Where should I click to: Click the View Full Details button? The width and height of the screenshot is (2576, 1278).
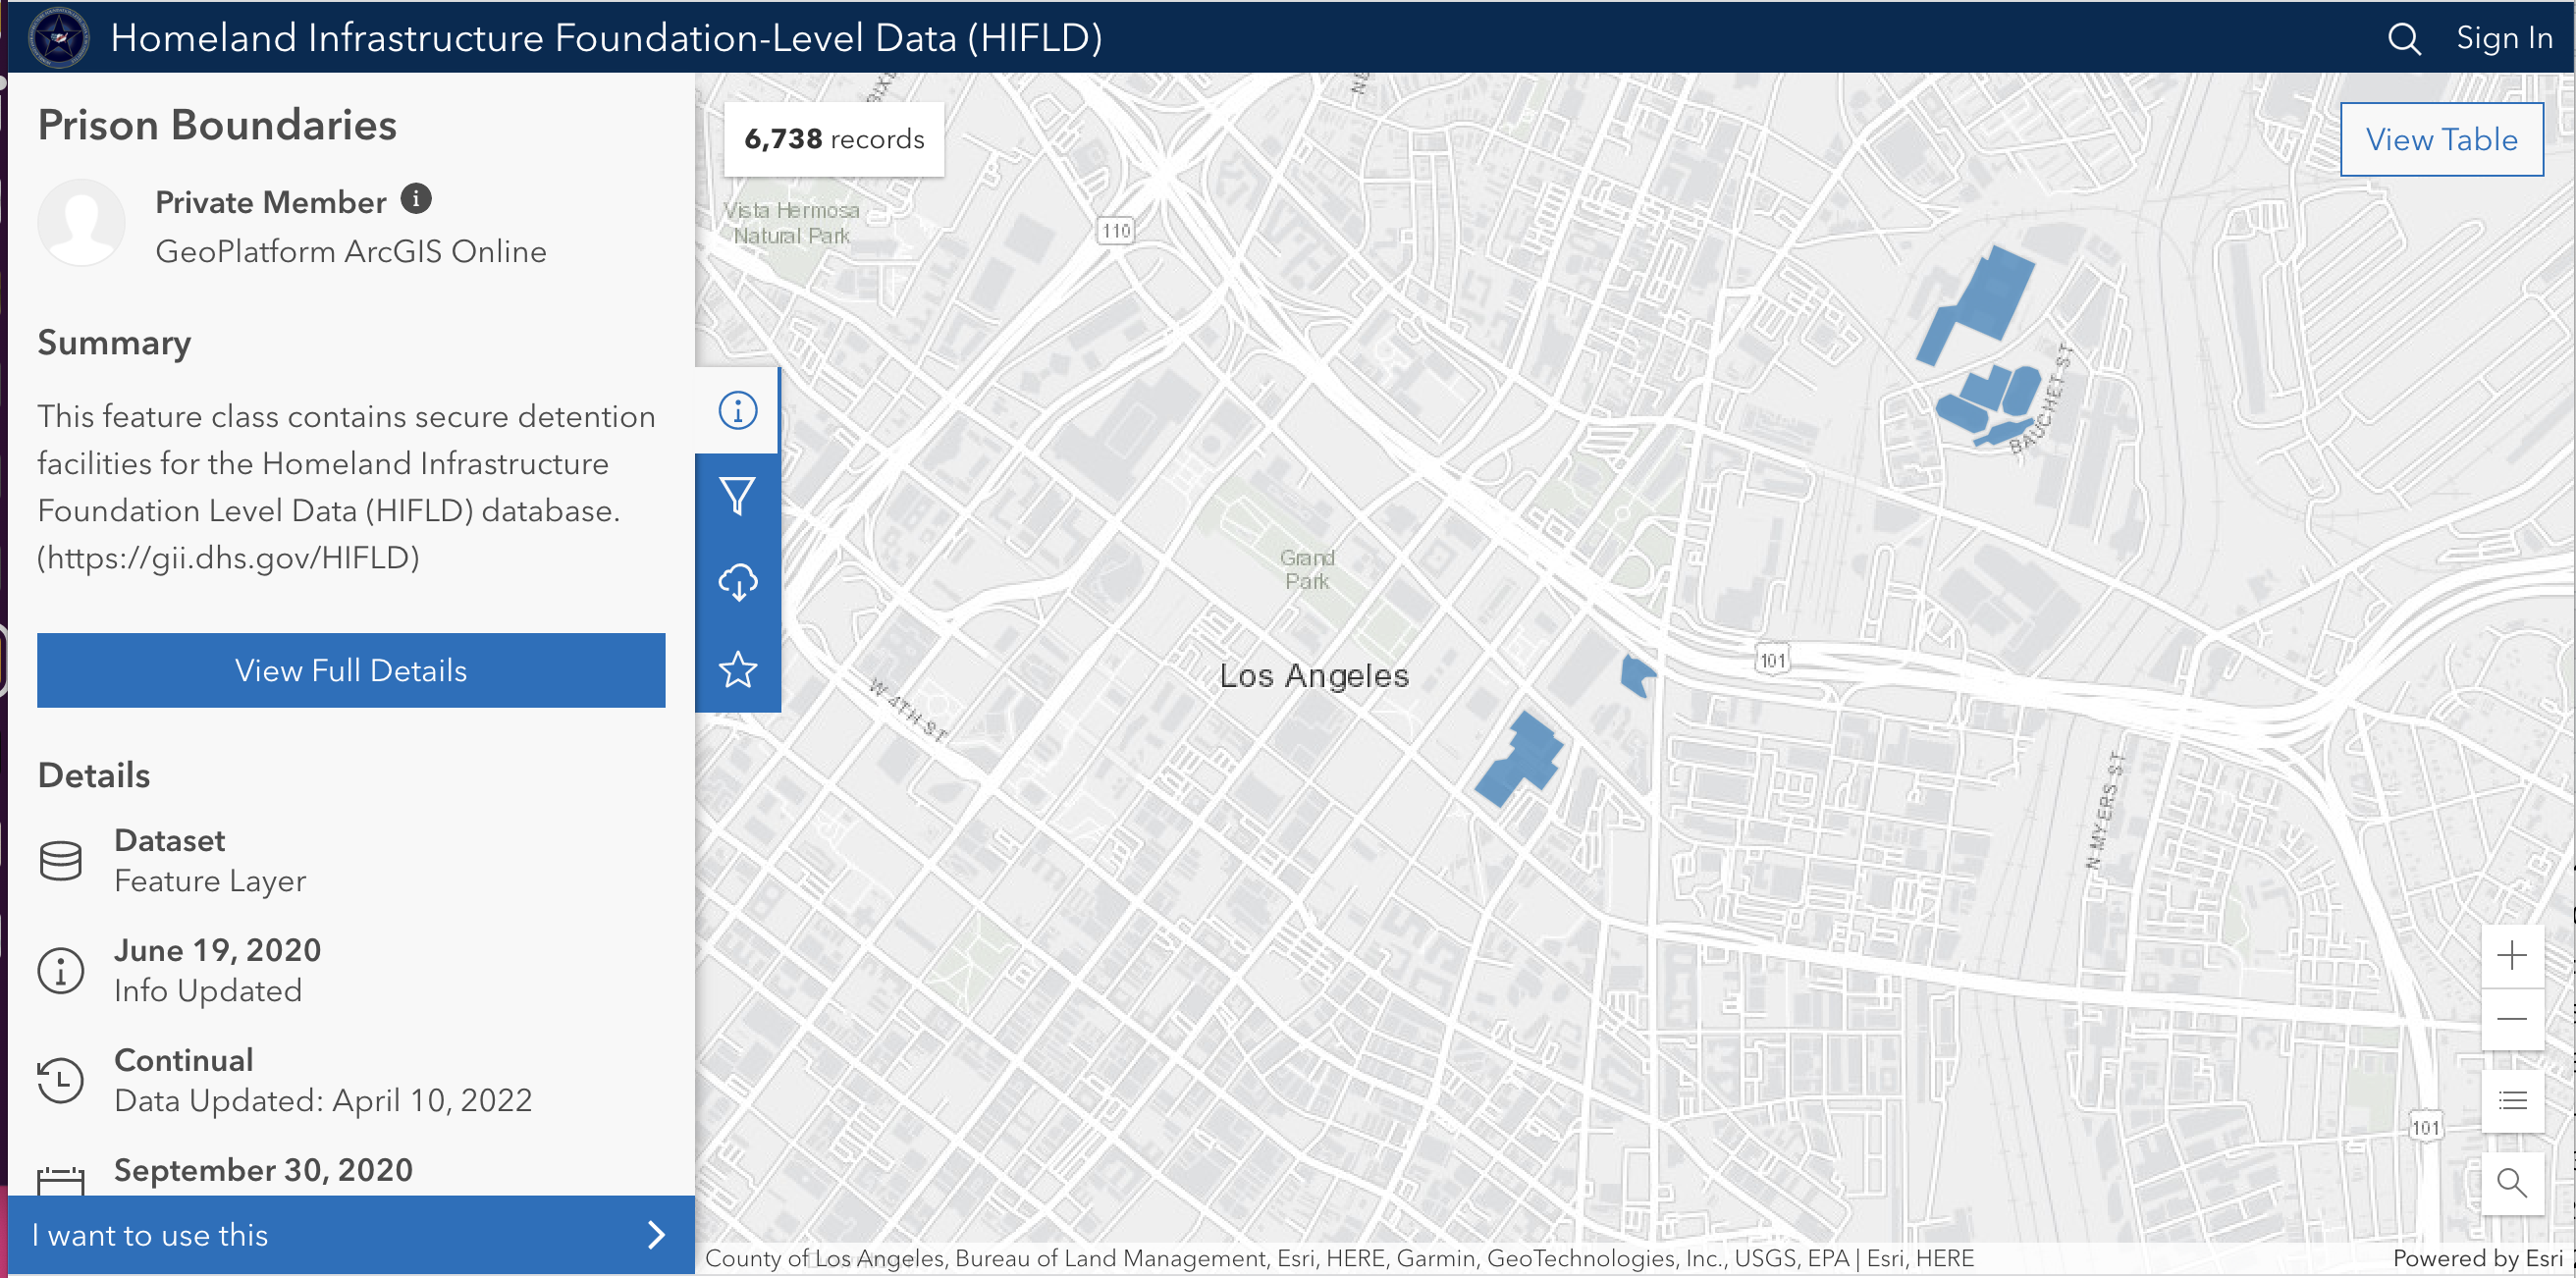(350, 670)
